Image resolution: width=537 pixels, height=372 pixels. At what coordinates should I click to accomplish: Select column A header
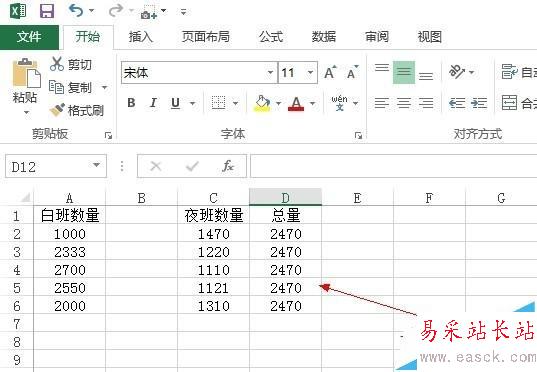(x=70, y=198)
